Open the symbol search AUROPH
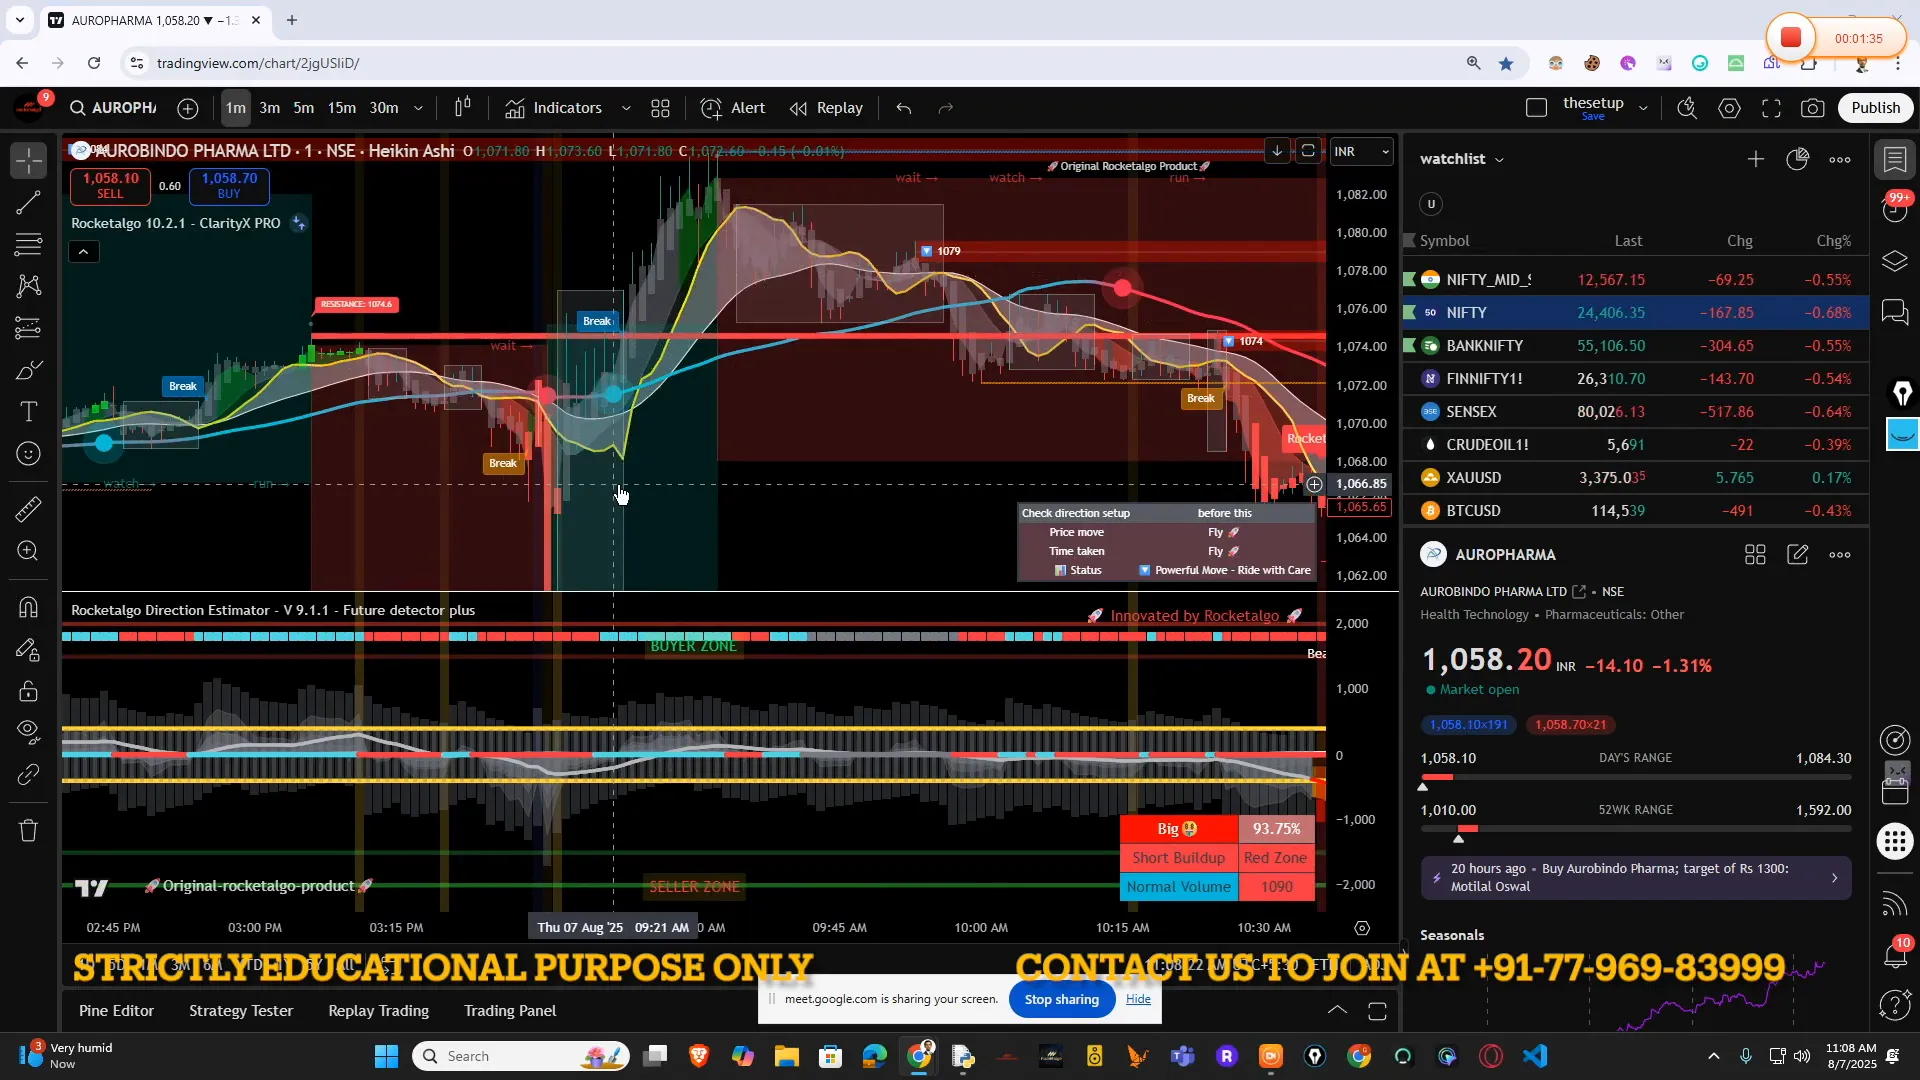The image size is (1920, 1080). 113,108
